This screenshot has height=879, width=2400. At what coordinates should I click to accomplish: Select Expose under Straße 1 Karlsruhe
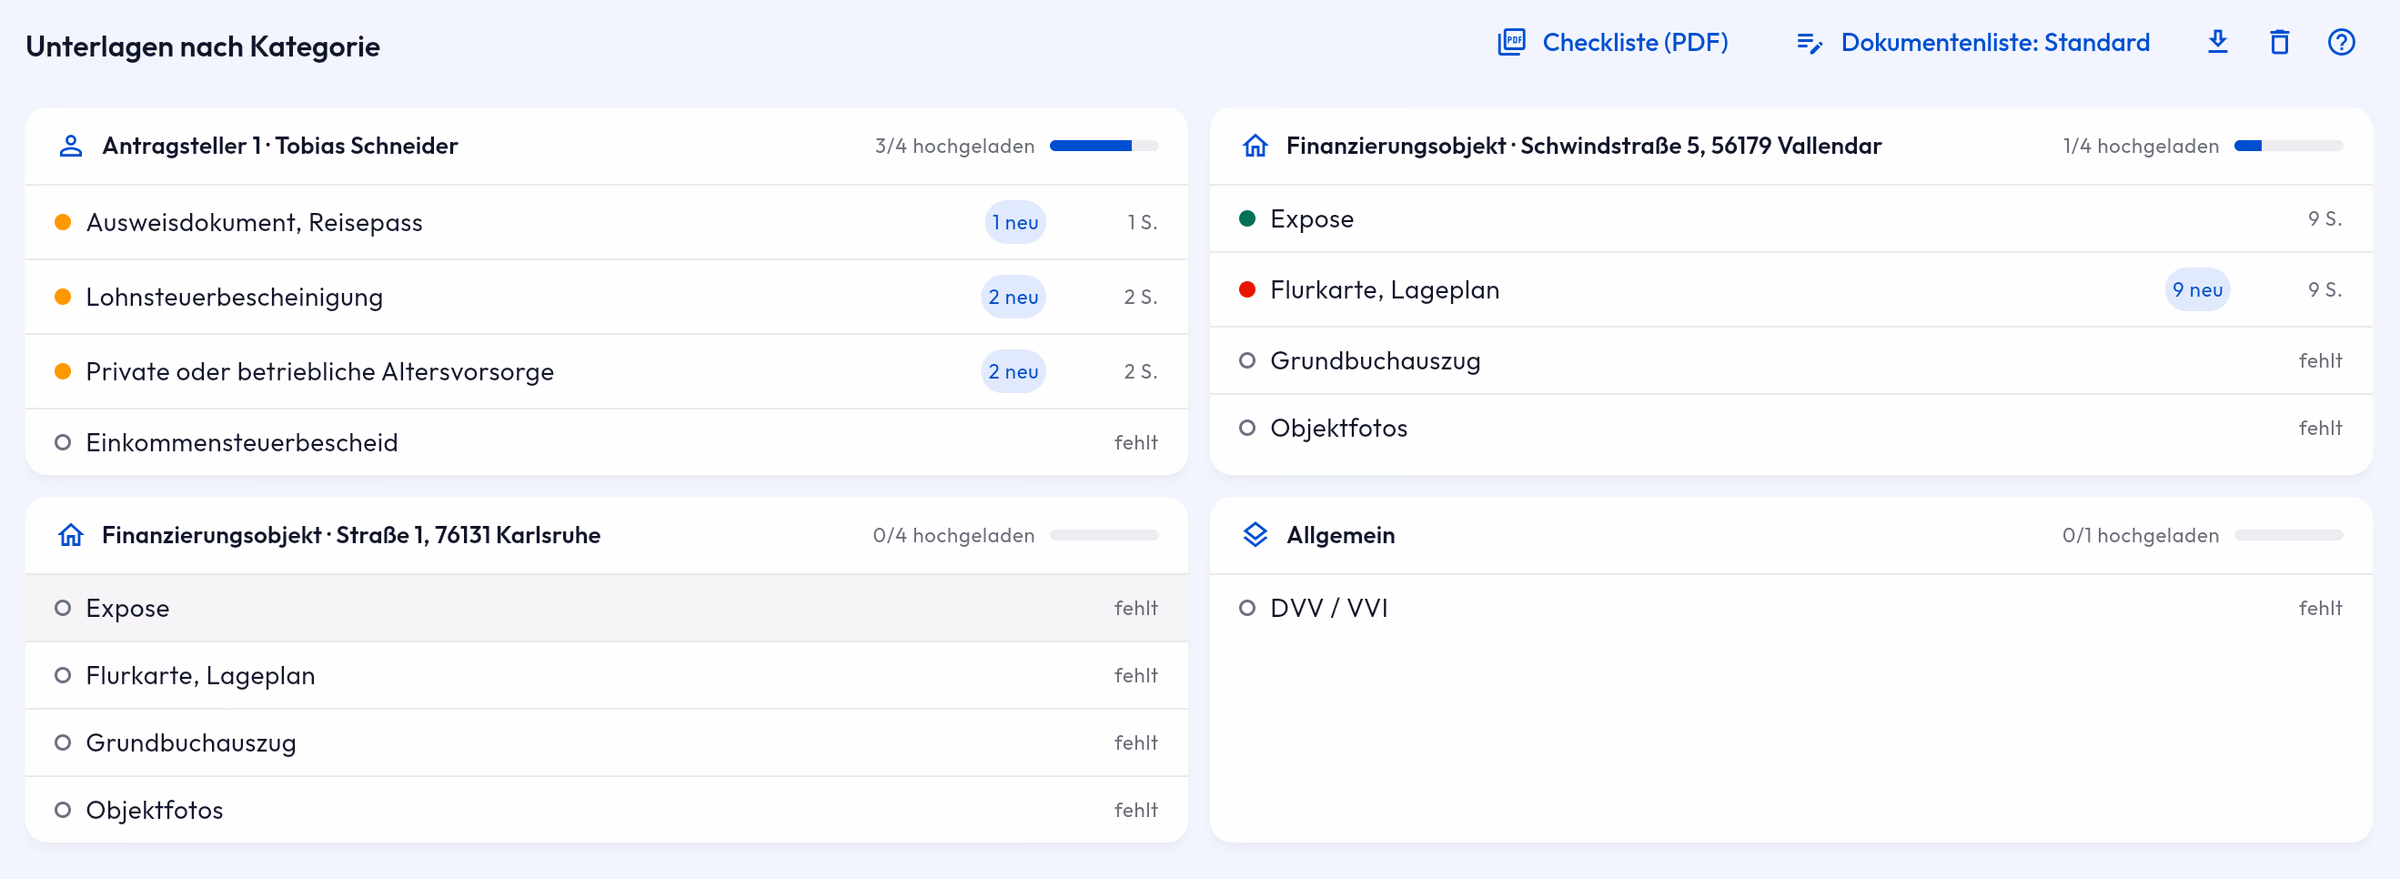(606, 608)
